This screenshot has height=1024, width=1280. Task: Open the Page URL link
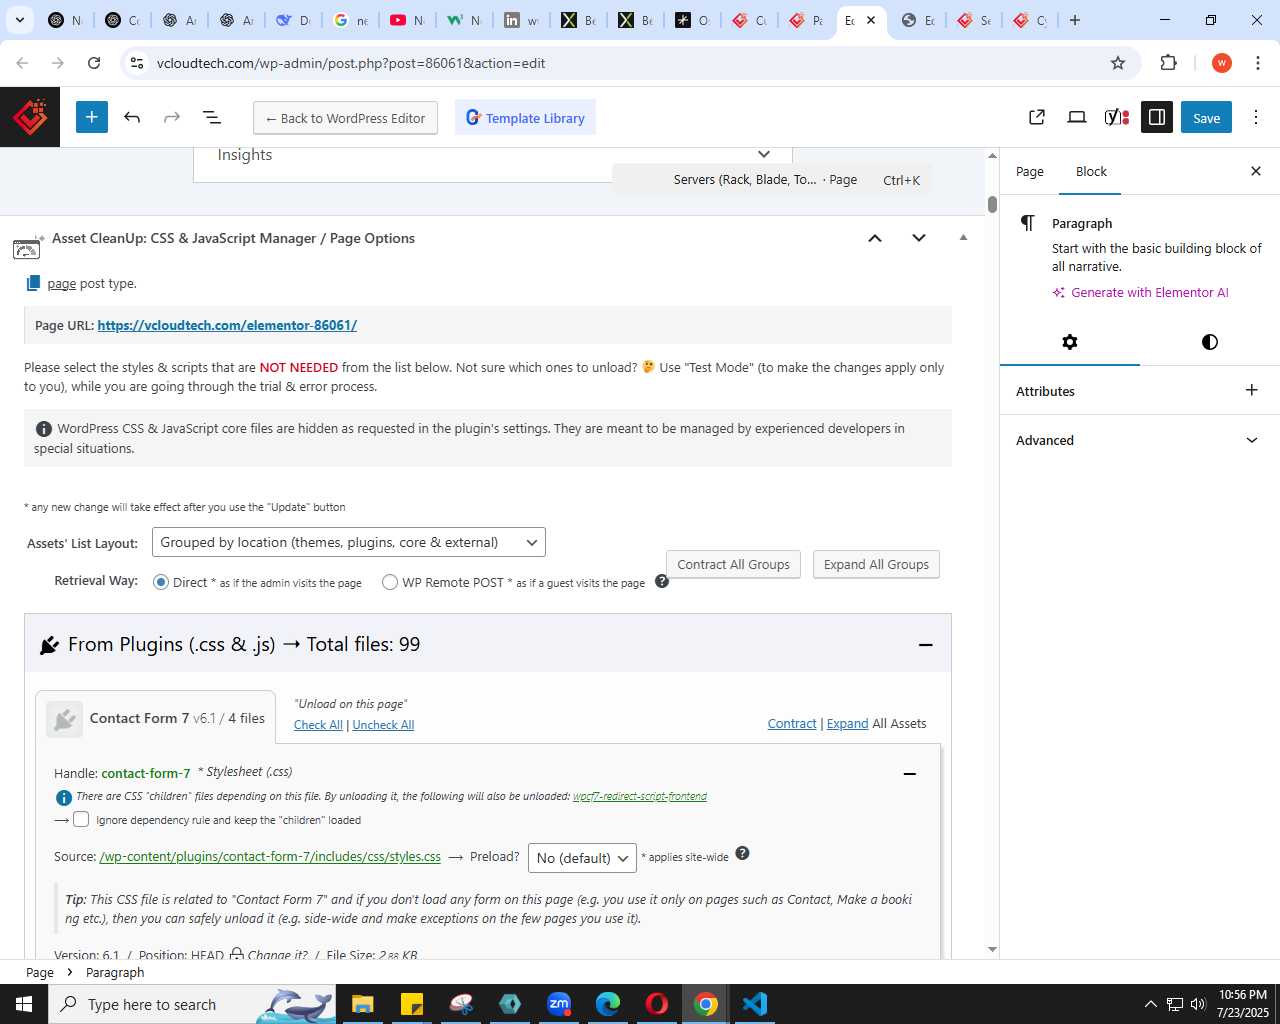click(x=227, y=325)
